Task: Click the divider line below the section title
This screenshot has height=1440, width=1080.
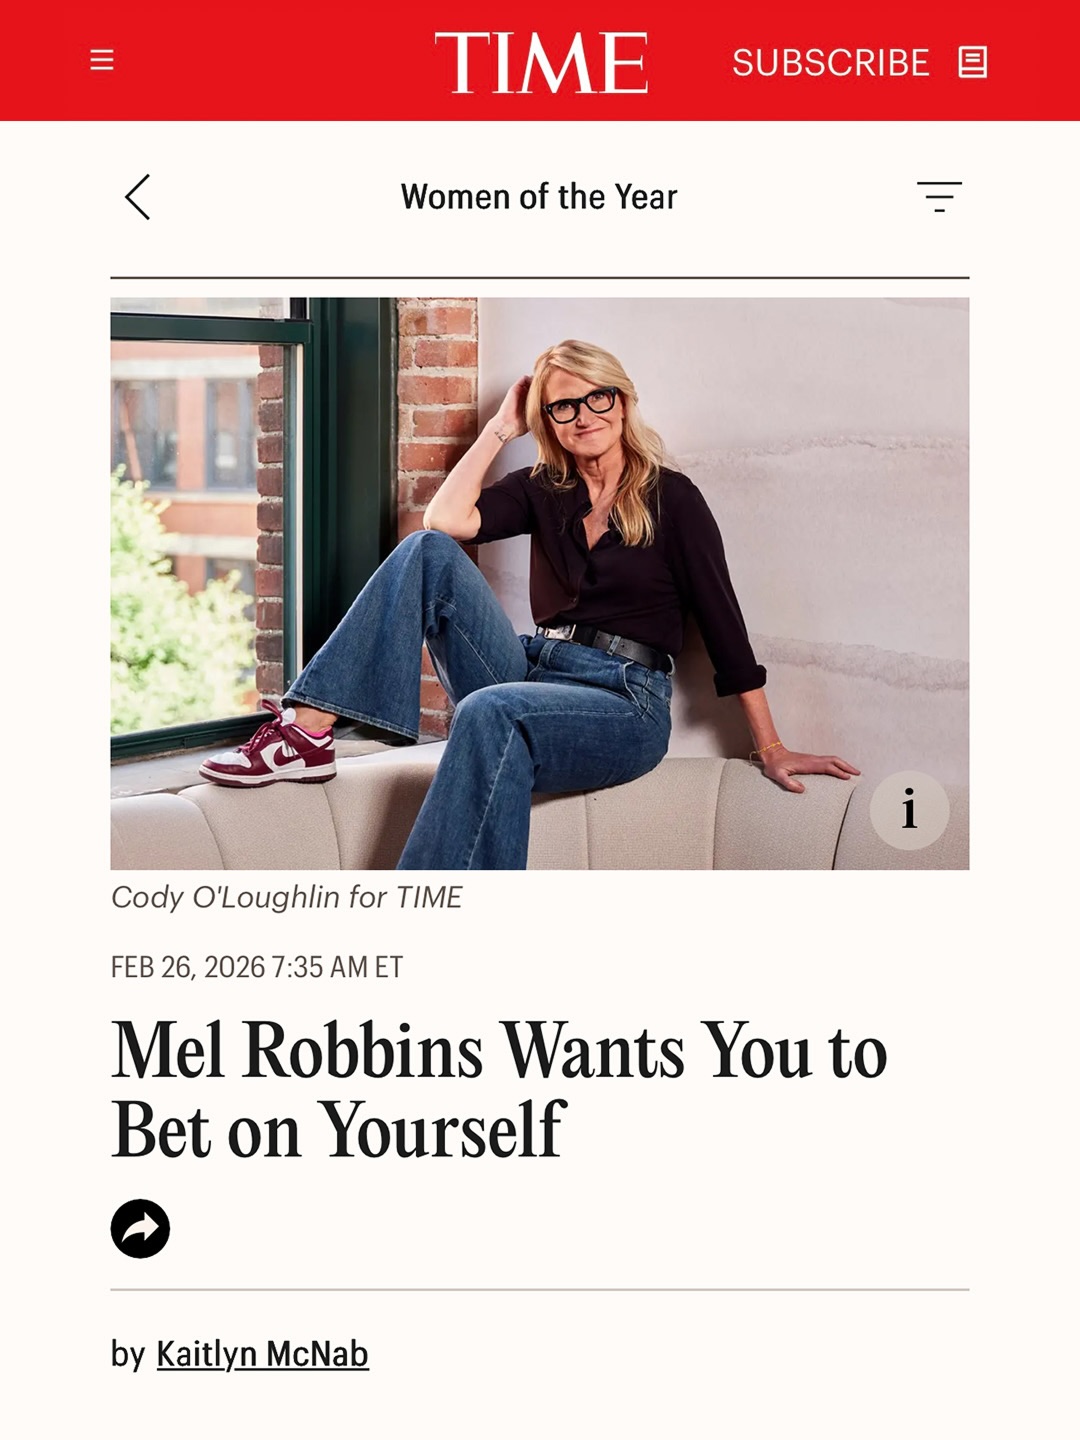Action: (540, 277)
